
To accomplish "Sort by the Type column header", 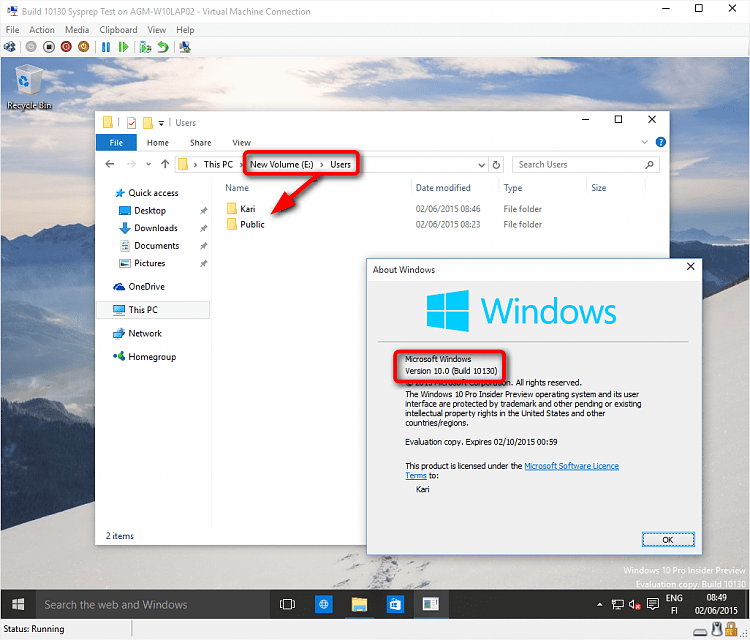I will pyautogui.click(x=513, y=188).
